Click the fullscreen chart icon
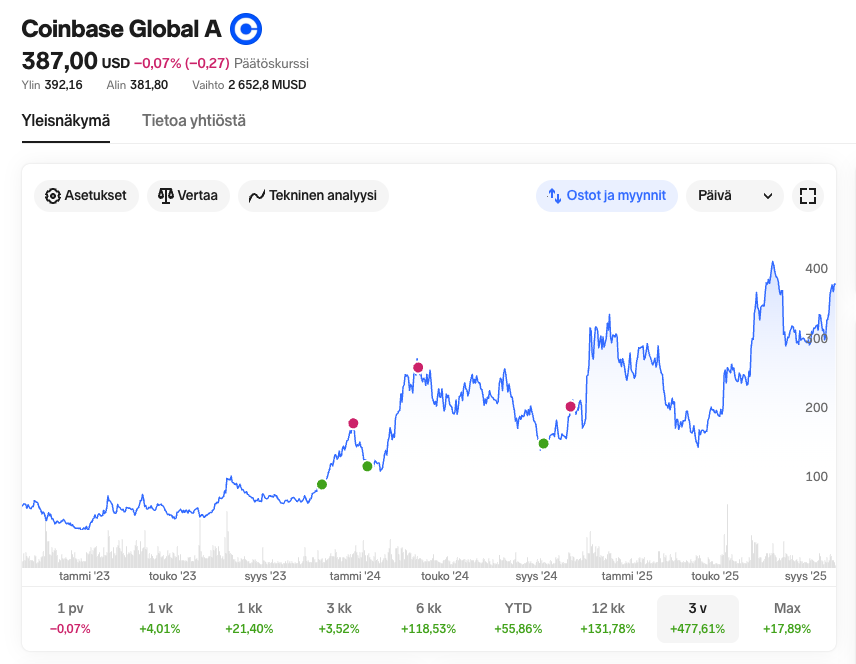Viewport: 856px width, 664px height. pyautogui.click(x=807, y=195)
